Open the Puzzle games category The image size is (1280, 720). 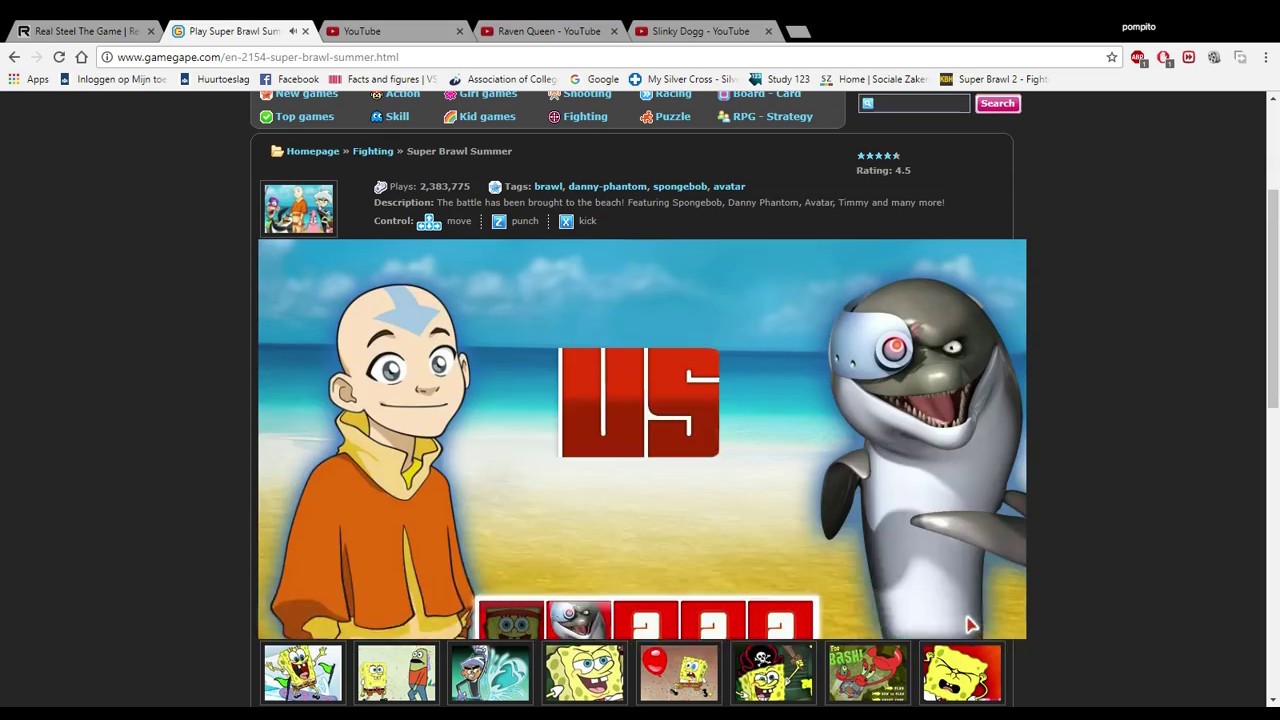(x=665, y=116)
